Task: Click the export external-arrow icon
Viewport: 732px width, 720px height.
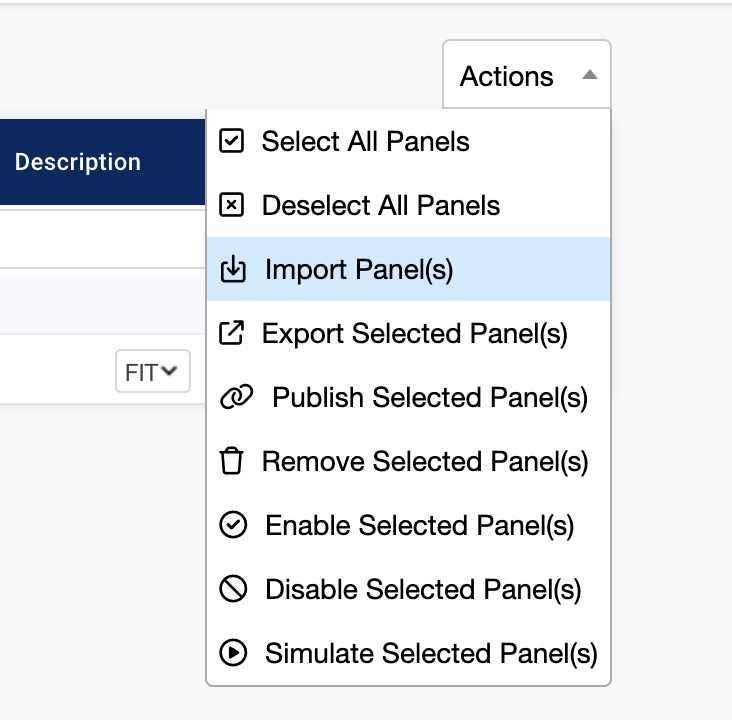Action: point(231,334)
